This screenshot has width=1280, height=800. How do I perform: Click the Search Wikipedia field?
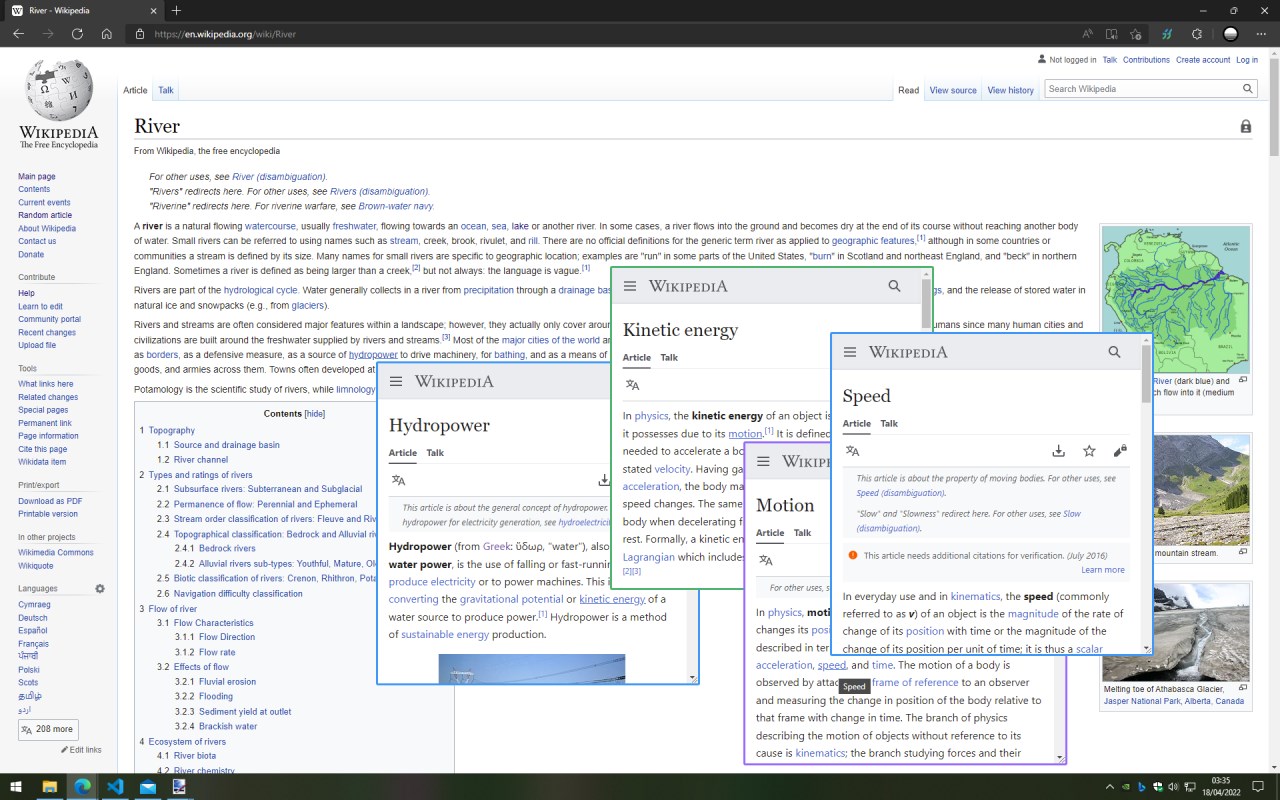click(x=1141, y=89)
